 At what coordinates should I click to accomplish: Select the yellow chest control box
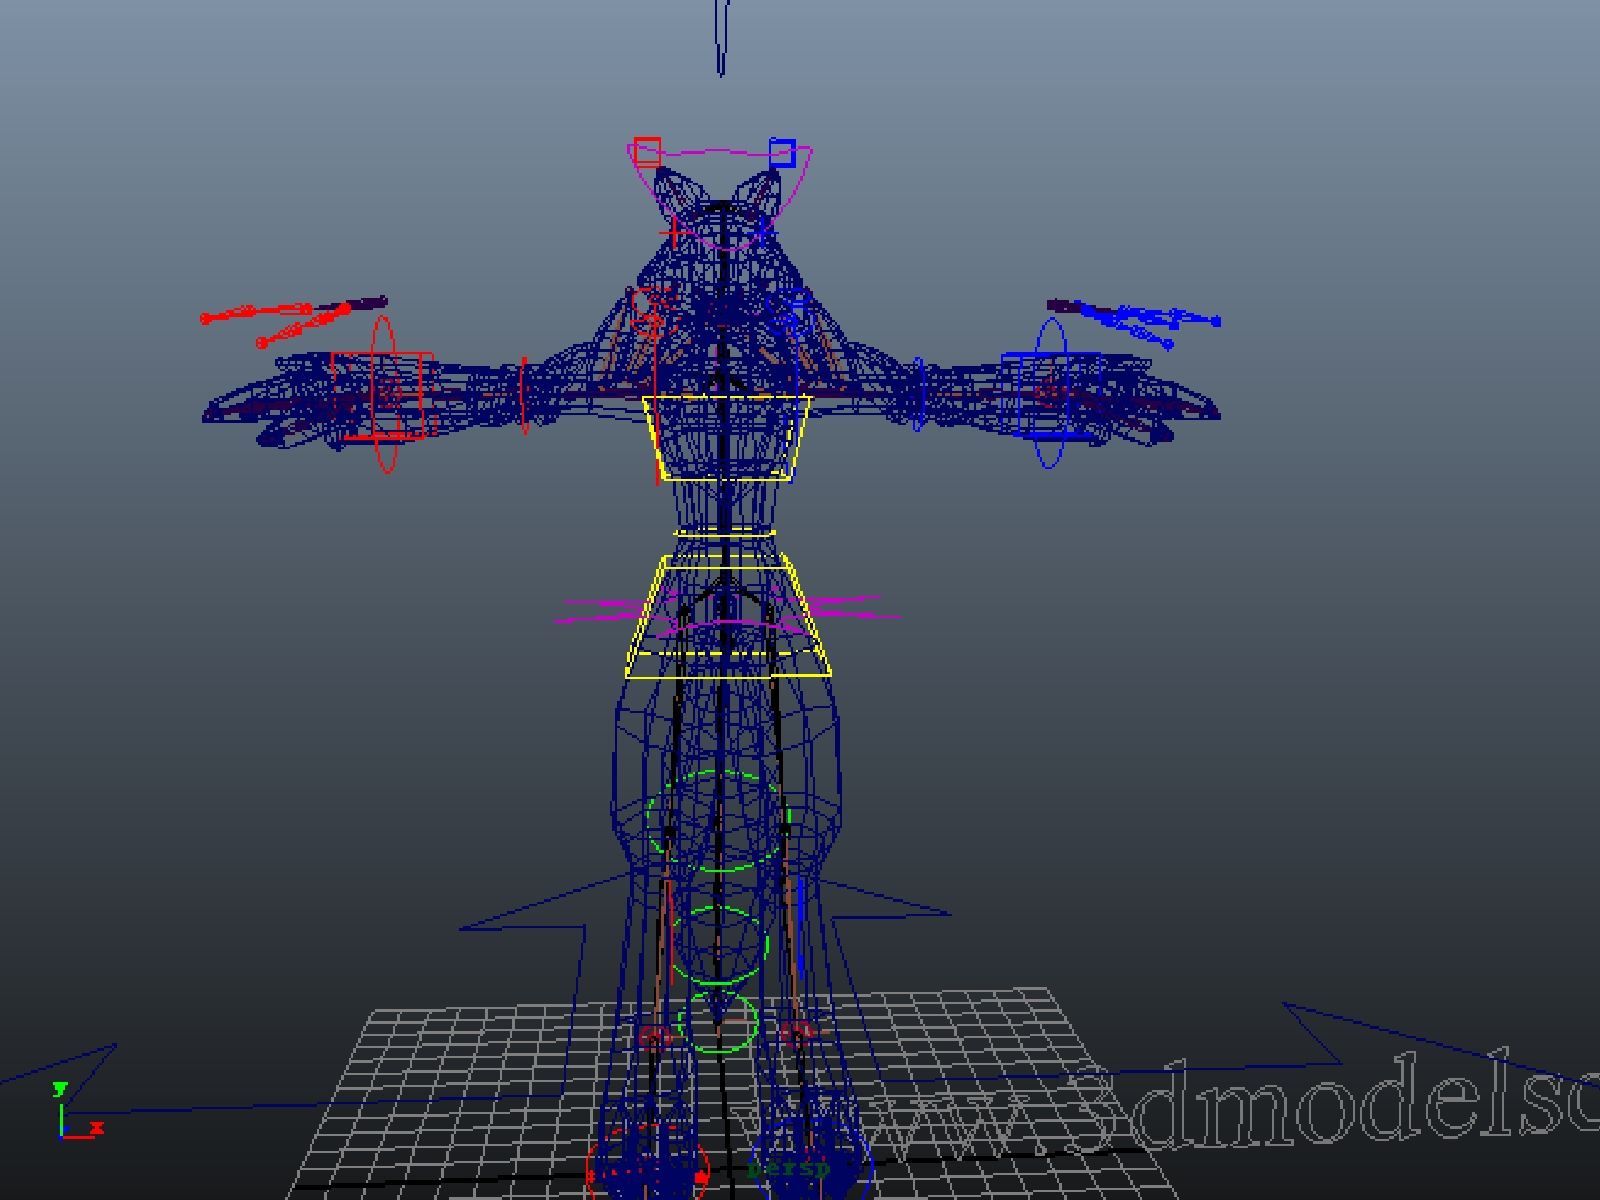click(x=726, y=438)
